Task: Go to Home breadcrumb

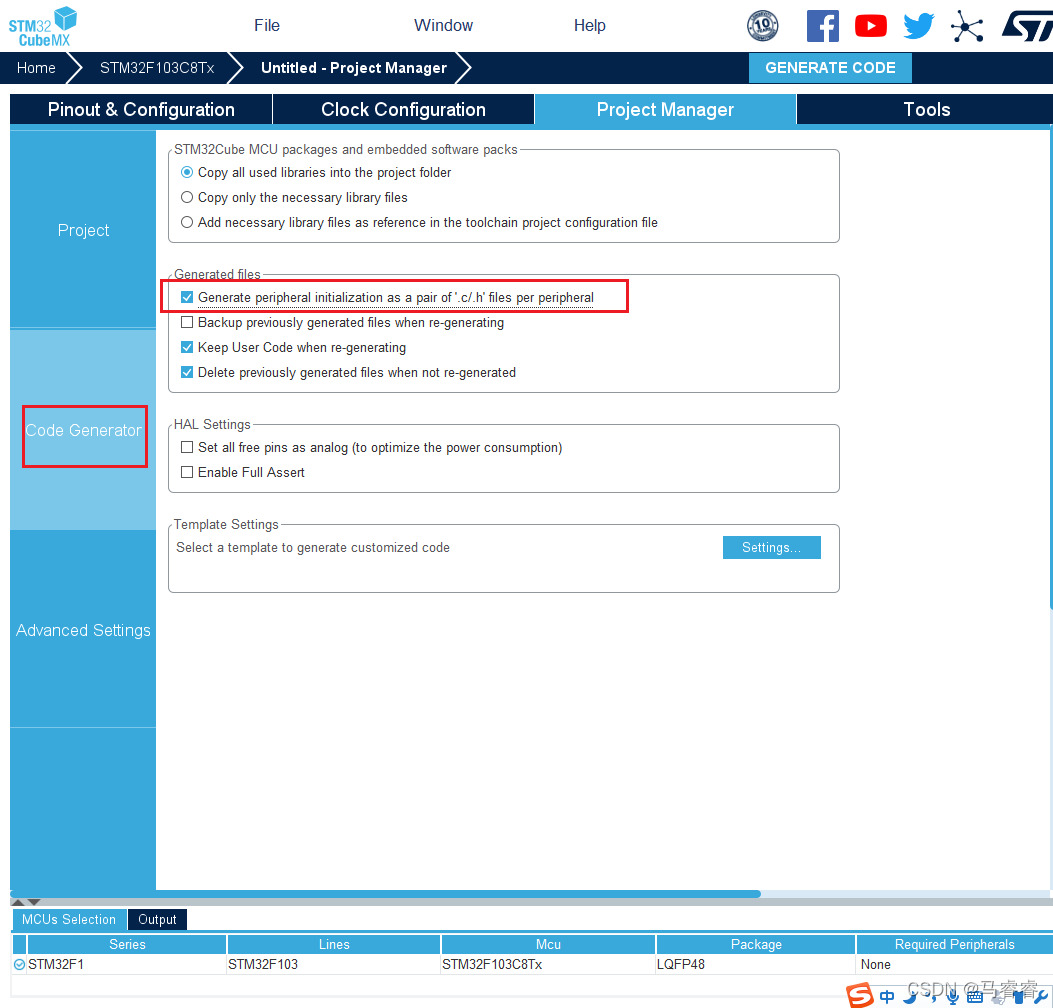Action: [36, 68]
